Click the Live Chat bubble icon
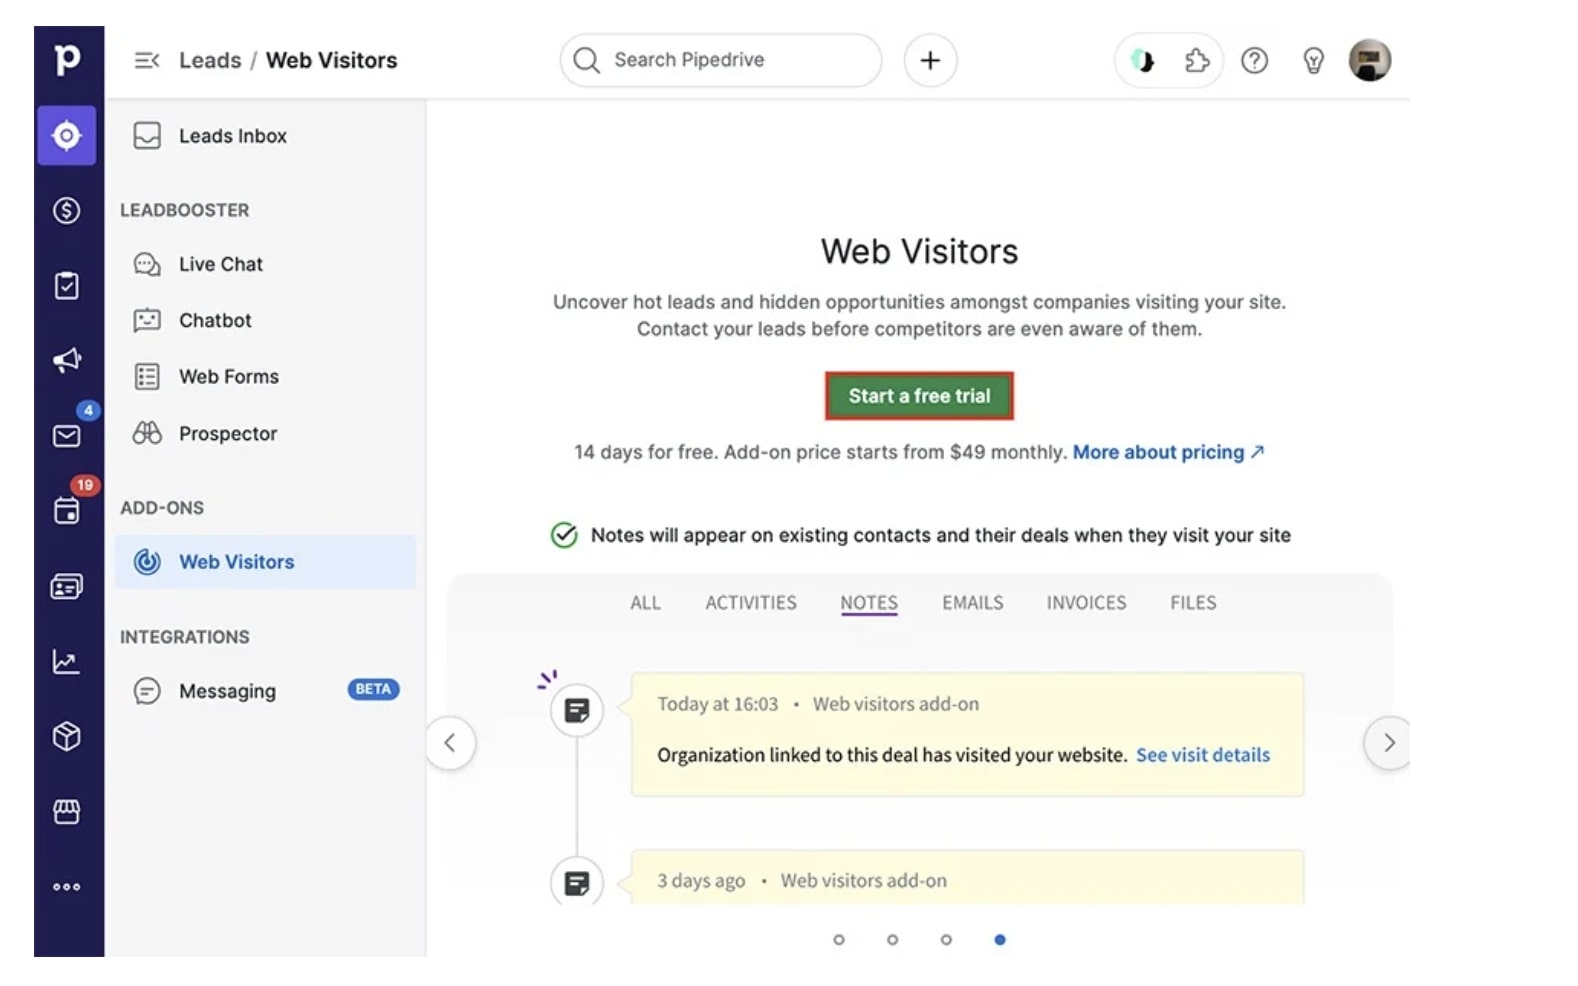This screenshot has height=986, width=1578. click(147, 264)
